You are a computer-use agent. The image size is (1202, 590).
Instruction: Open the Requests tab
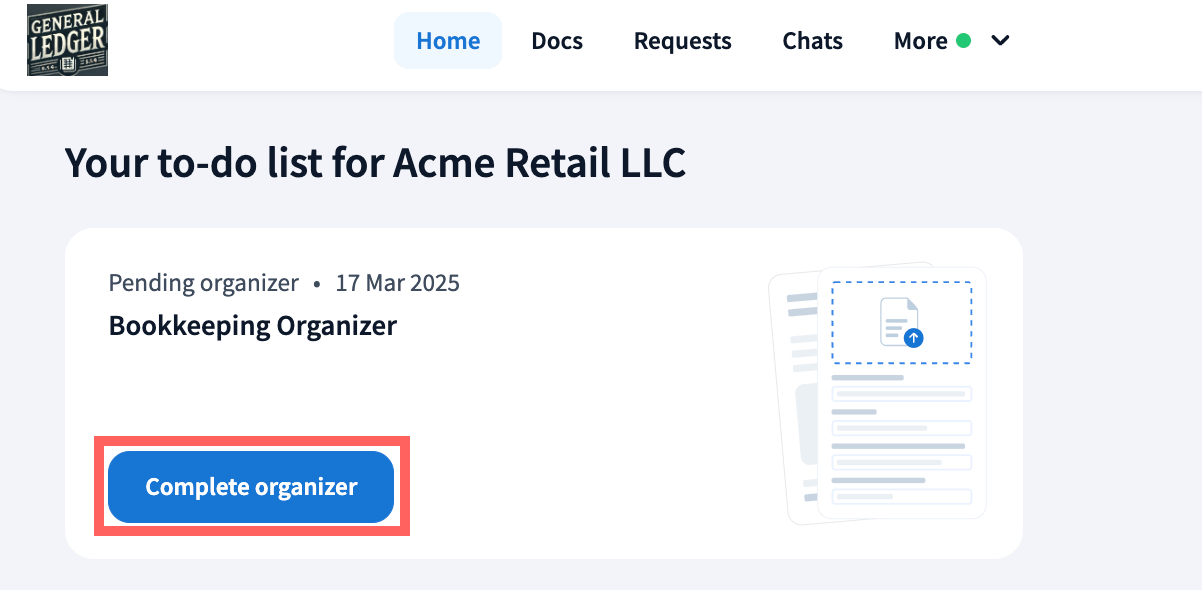click(683, 41)
